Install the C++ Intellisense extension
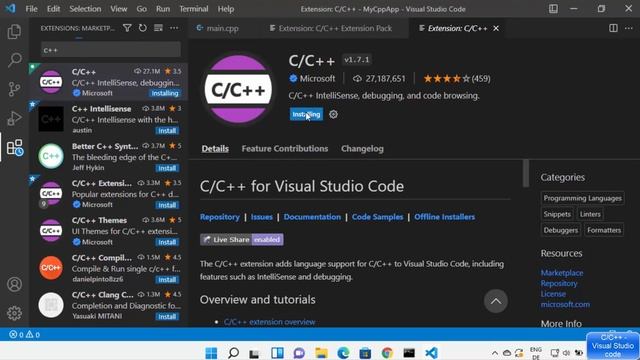Viewport: 640px width, 360px height. 167,131
